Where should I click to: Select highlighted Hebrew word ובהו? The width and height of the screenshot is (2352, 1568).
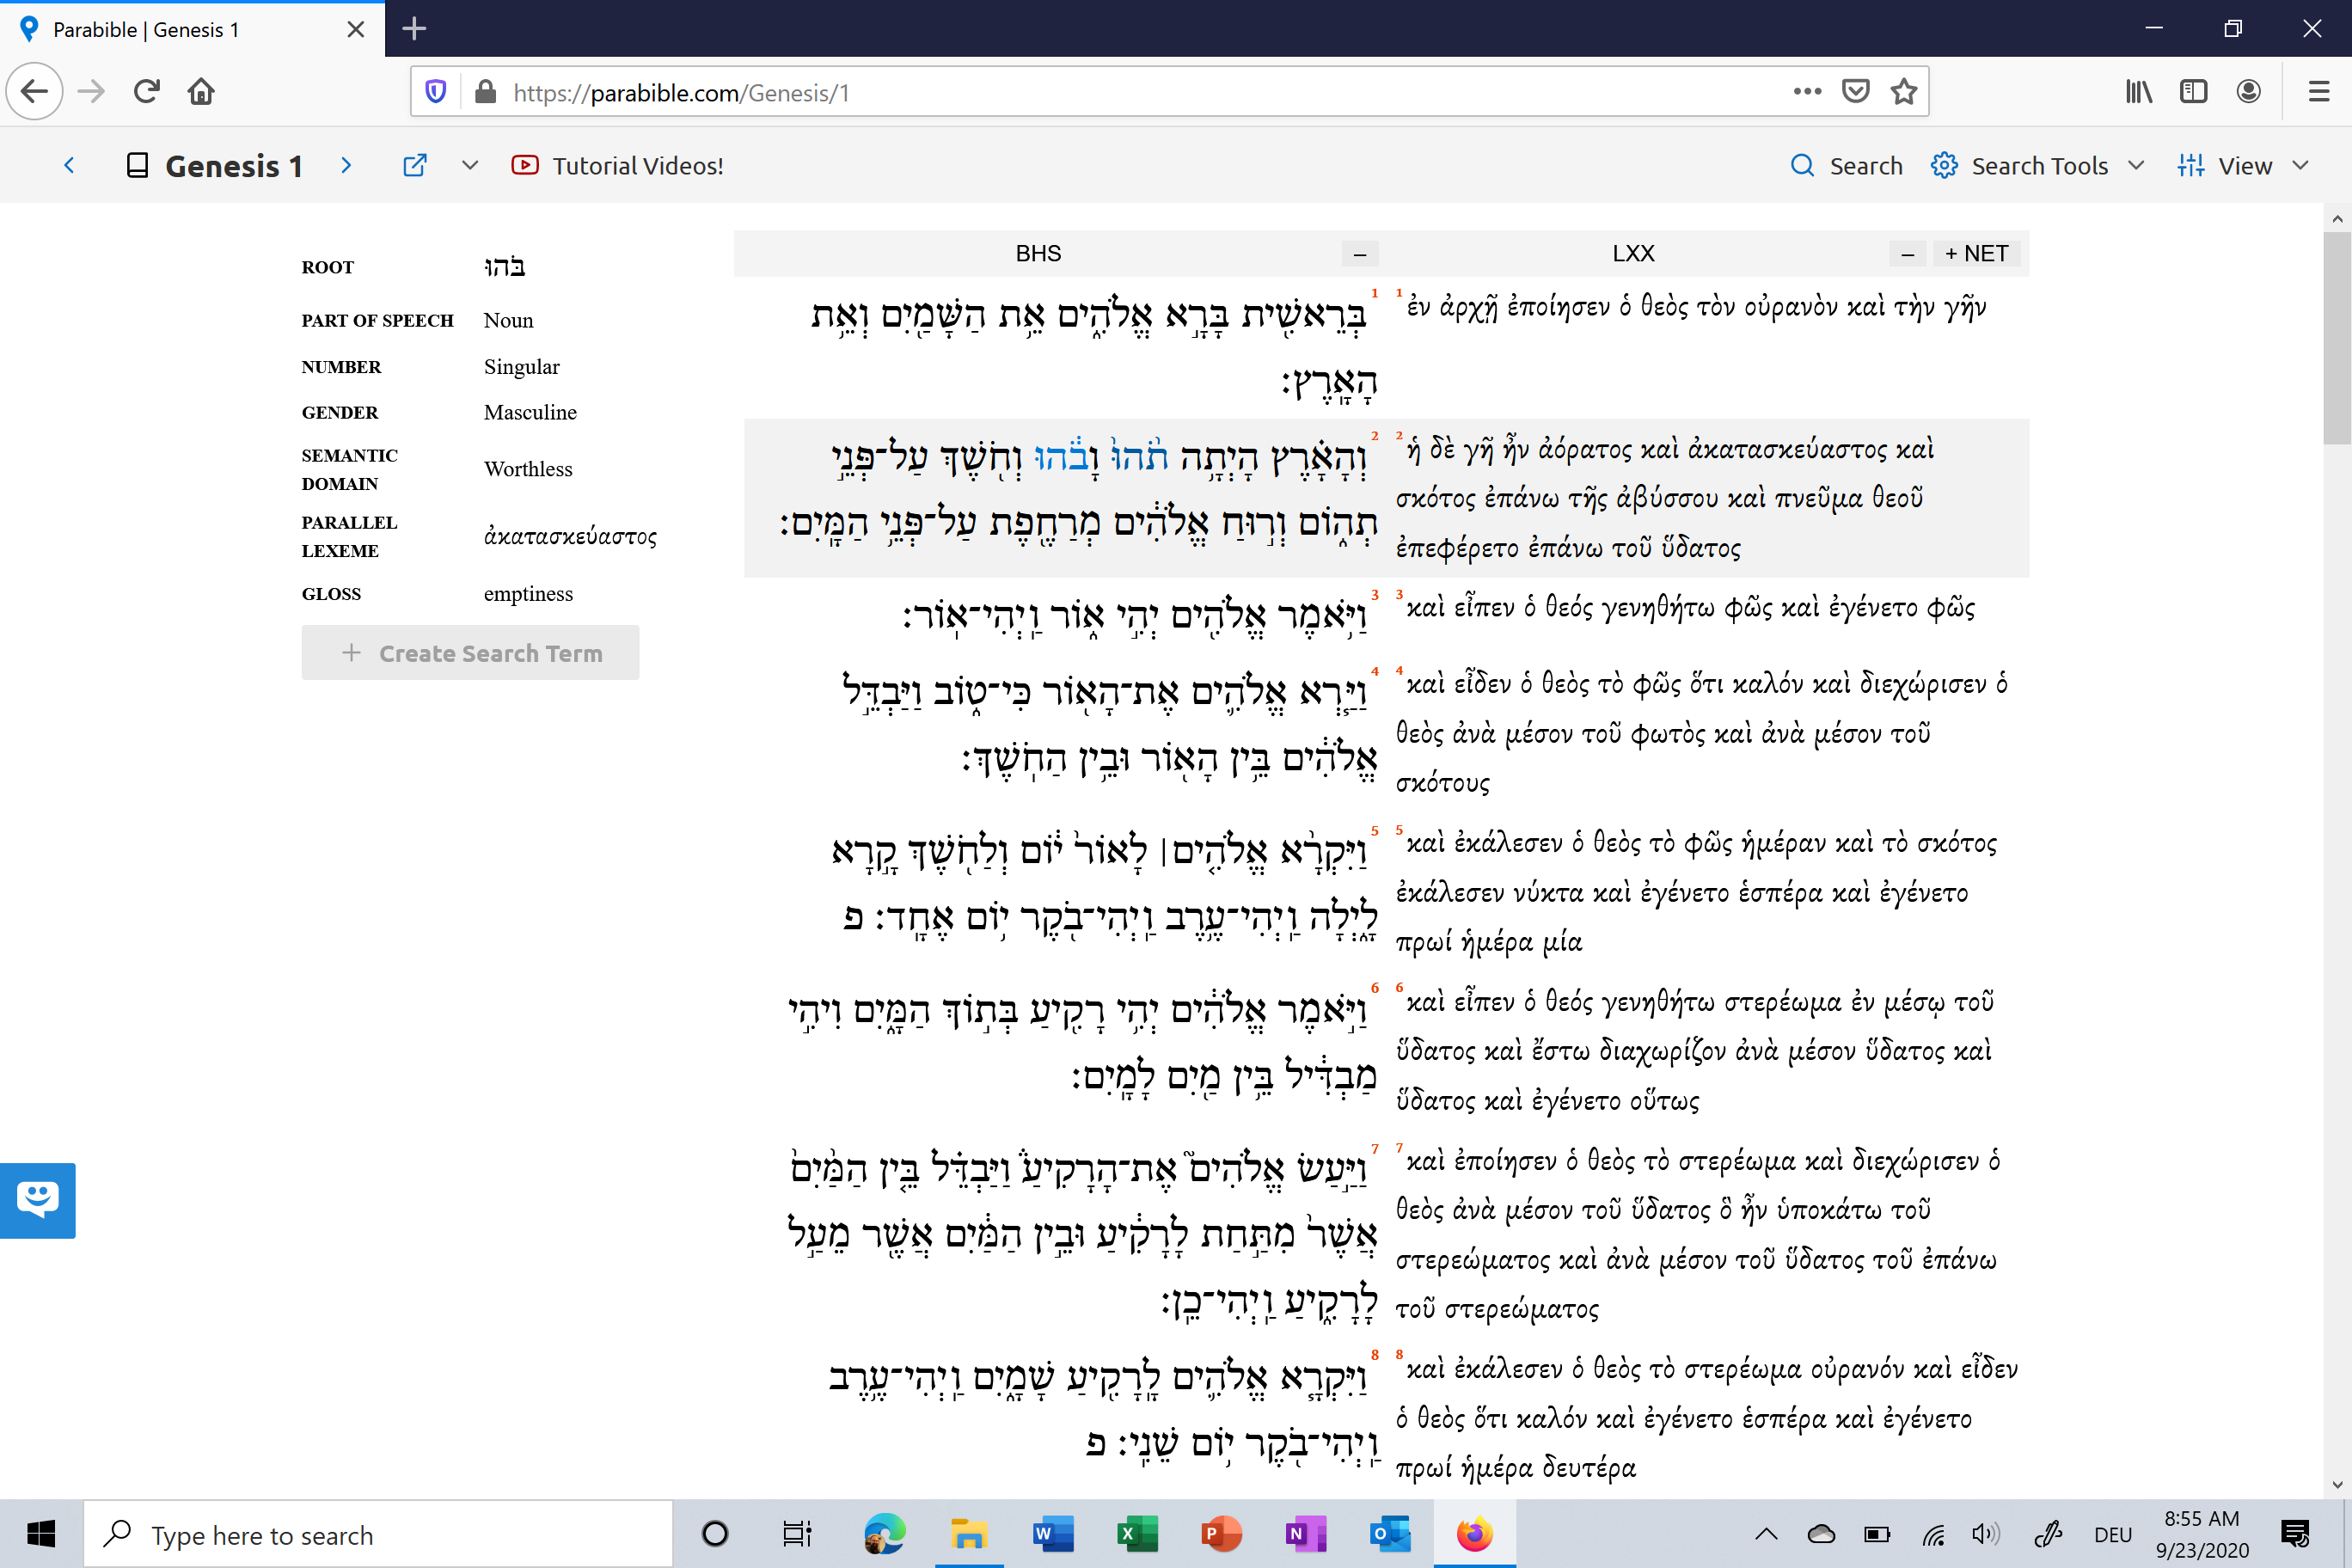[x=1067, y=458]
